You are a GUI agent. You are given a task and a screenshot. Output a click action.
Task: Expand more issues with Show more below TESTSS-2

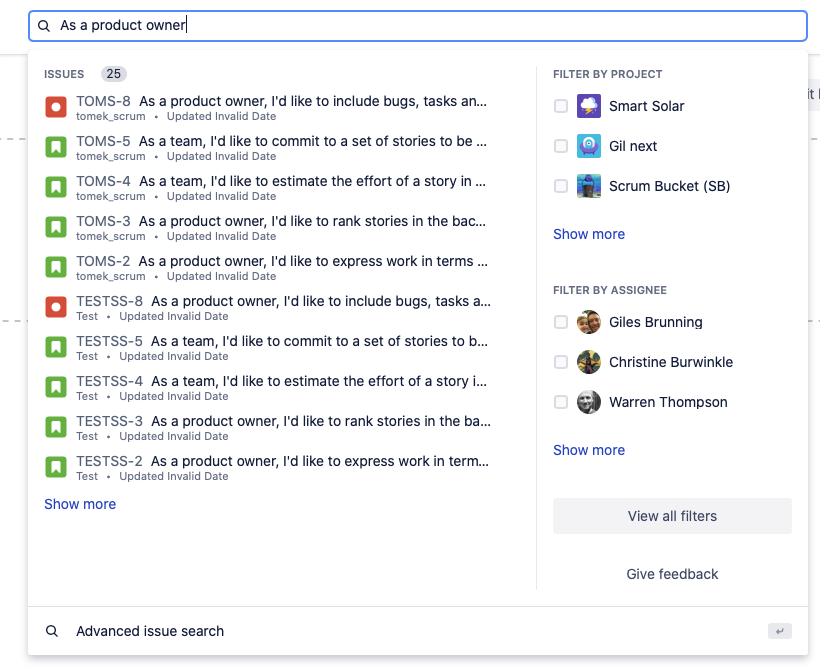pos(80,504)
